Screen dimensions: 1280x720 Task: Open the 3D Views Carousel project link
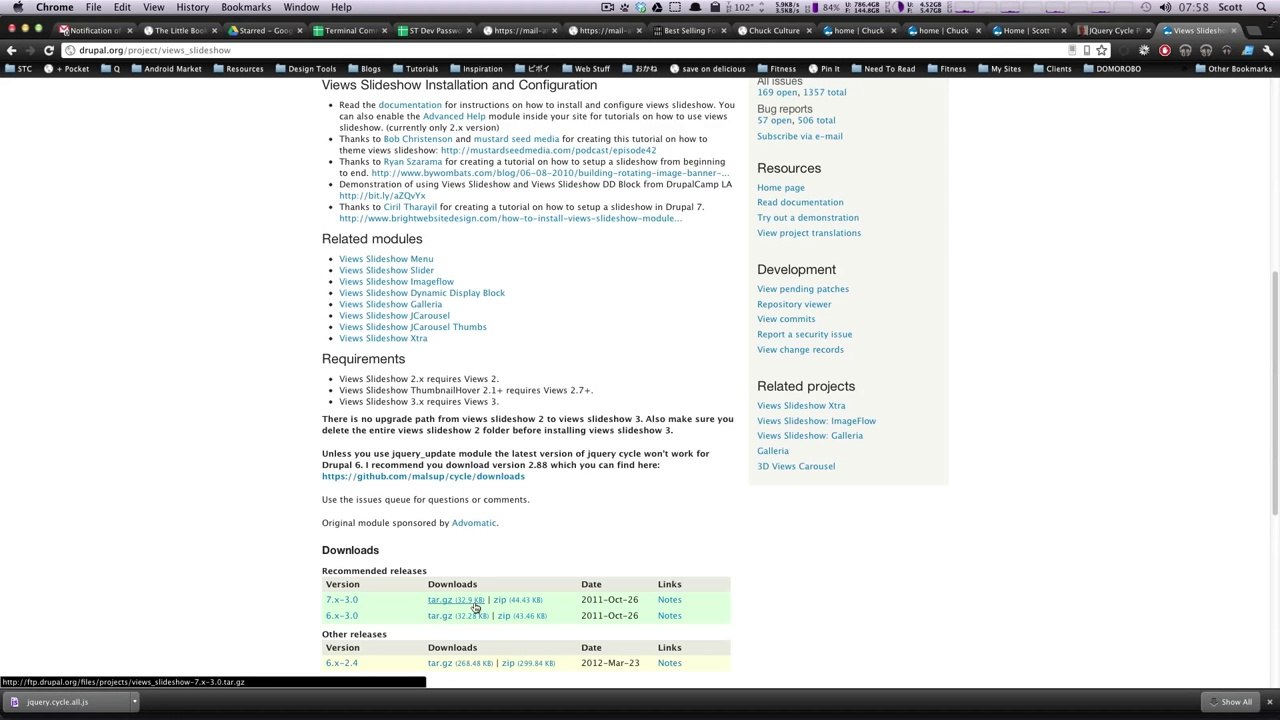tap(795, 466)
